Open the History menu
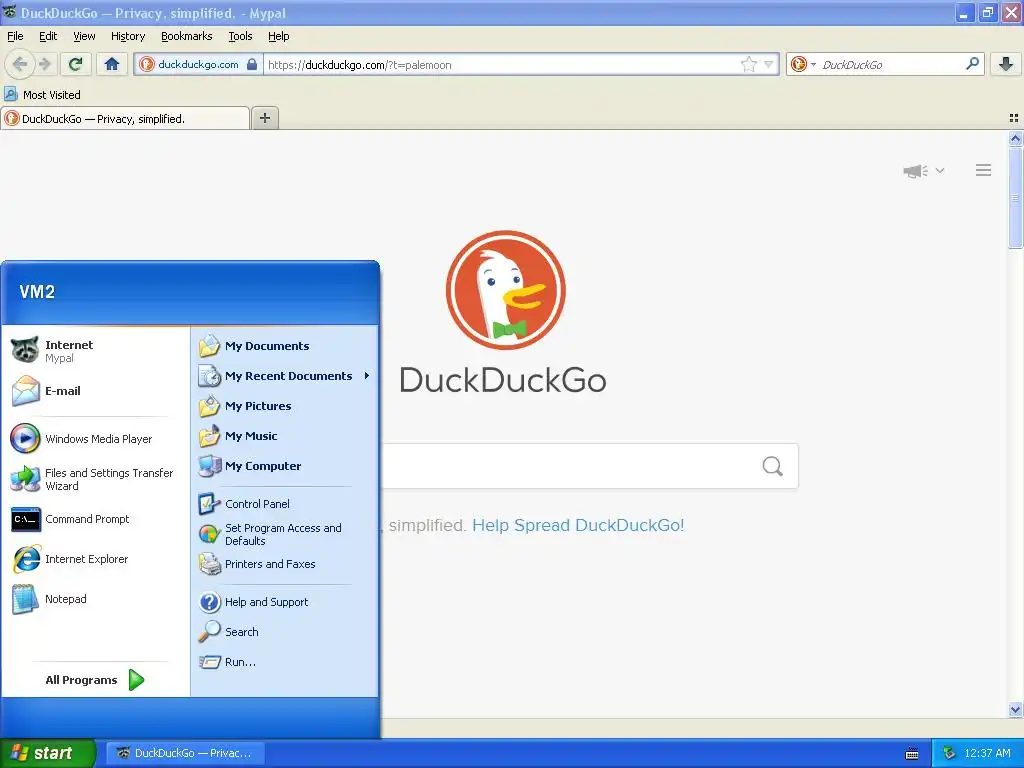This screenshot has height=768, width=1024. pos(128,36)
